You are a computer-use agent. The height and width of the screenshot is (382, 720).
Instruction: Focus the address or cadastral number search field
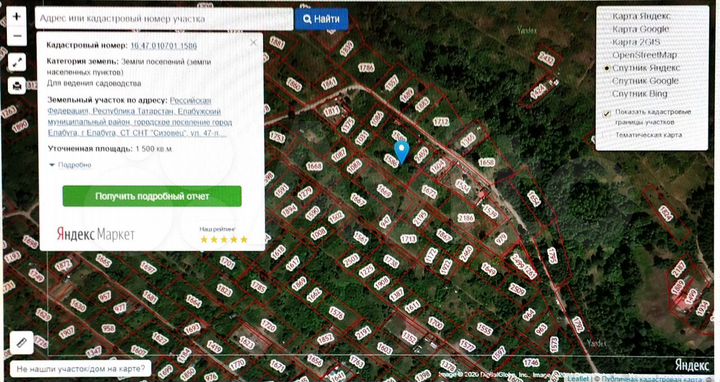point(164,19)
